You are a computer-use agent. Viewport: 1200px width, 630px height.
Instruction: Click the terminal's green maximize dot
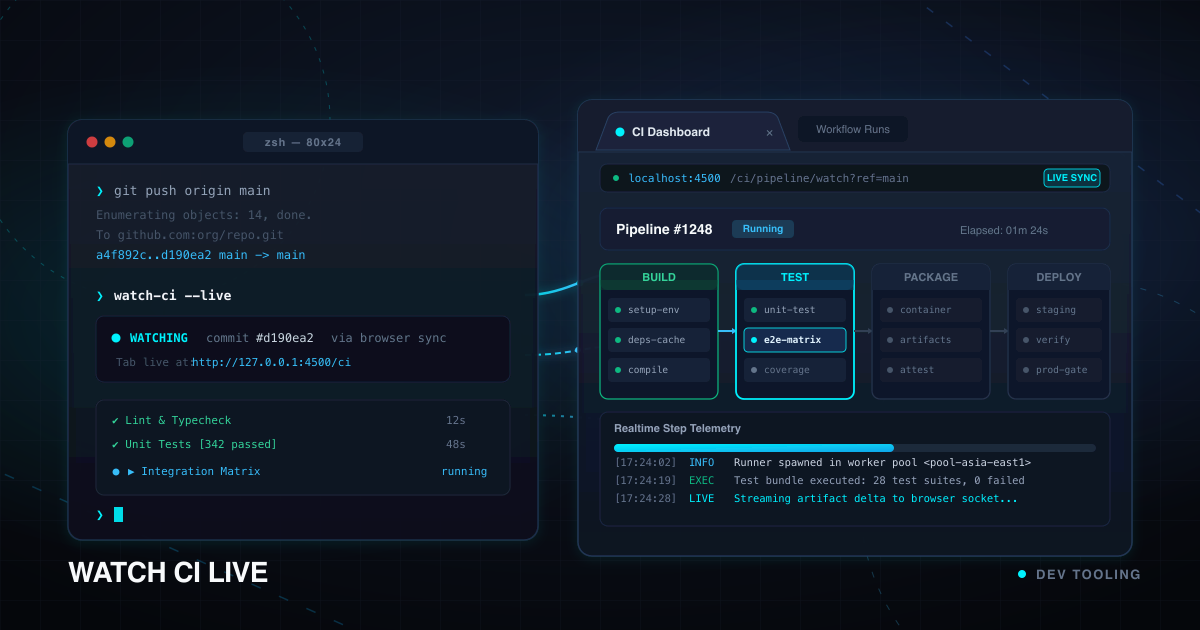pos(128,142)
